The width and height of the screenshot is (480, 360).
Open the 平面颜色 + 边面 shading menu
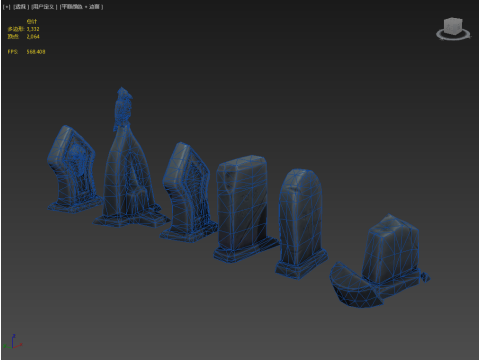point(81,7)
